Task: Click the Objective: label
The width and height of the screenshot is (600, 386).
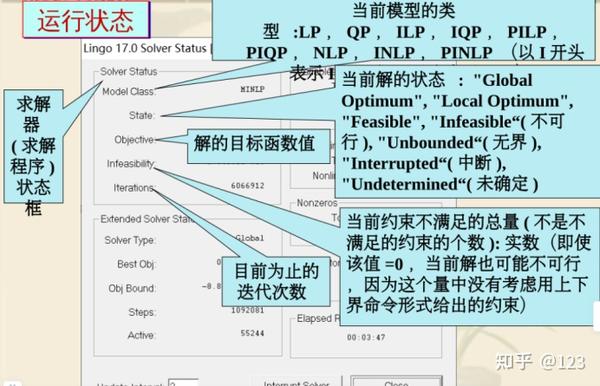Action: [135, 140]
